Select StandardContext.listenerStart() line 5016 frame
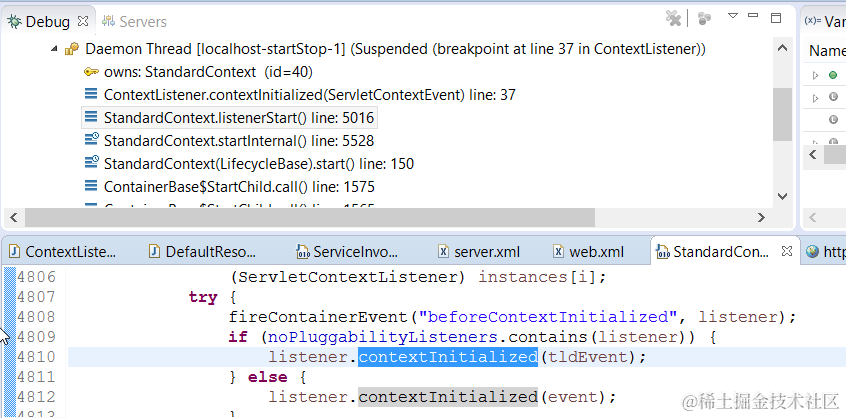The image size is (846, 418). pyautogui.click(x=239, y=118)
